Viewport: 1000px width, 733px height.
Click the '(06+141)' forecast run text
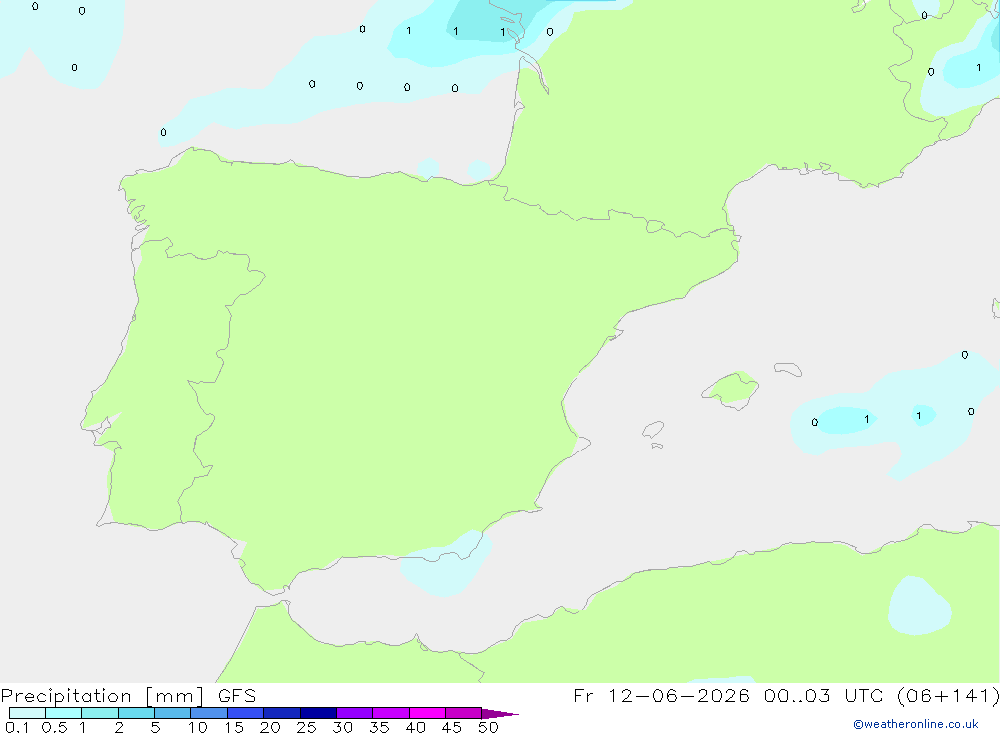pos(948,695)
